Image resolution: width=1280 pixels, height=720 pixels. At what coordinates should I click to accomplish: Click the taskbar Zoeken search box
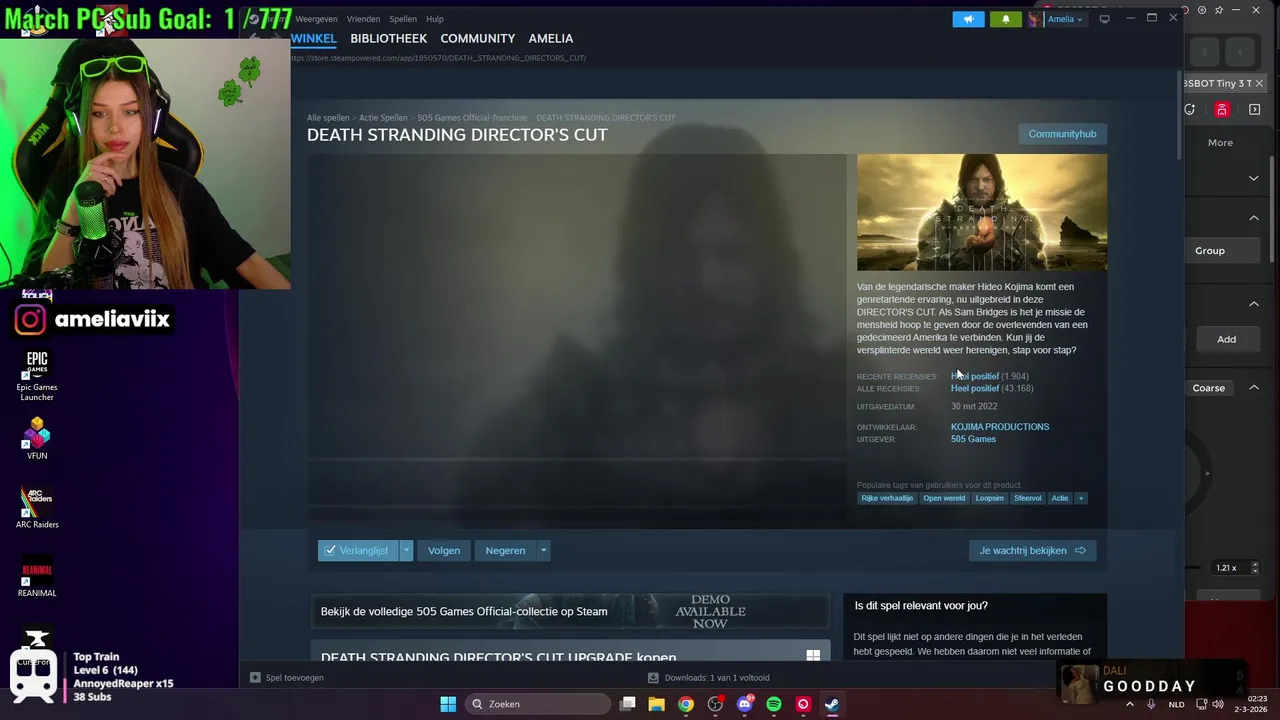(x=539, y=704)
